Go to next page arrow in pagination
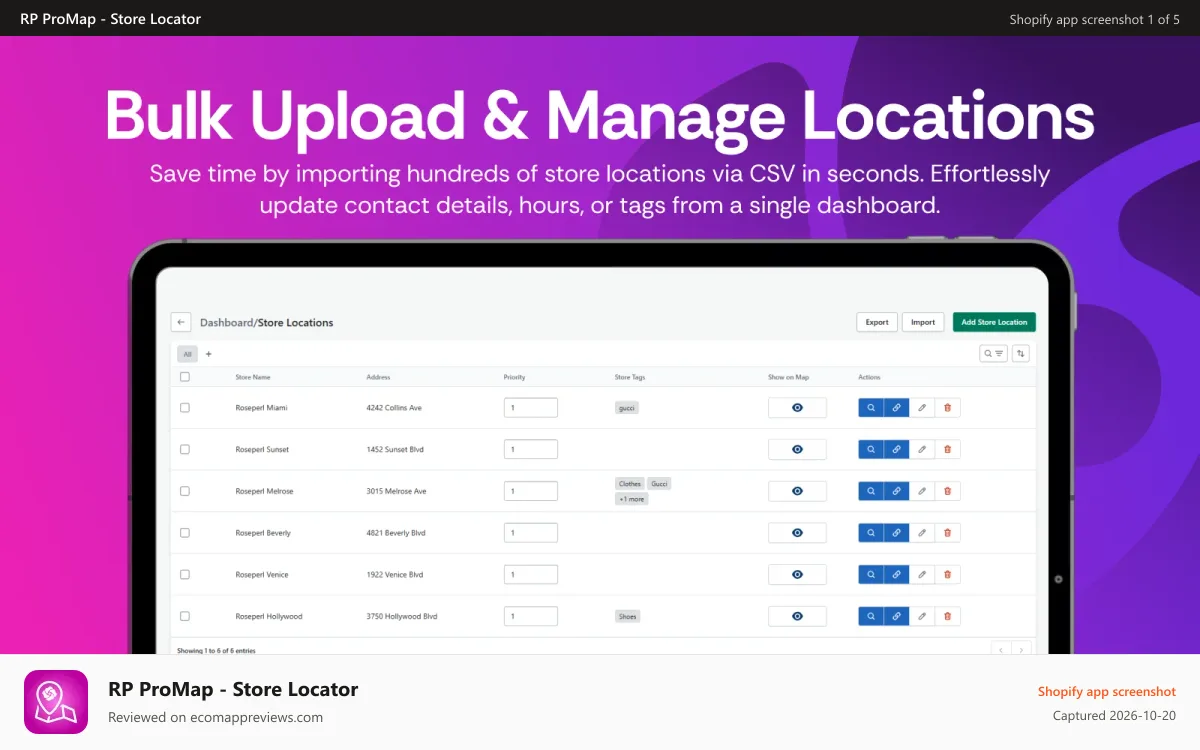This screenshot has height=750, width=1200. coord(1021,649)
